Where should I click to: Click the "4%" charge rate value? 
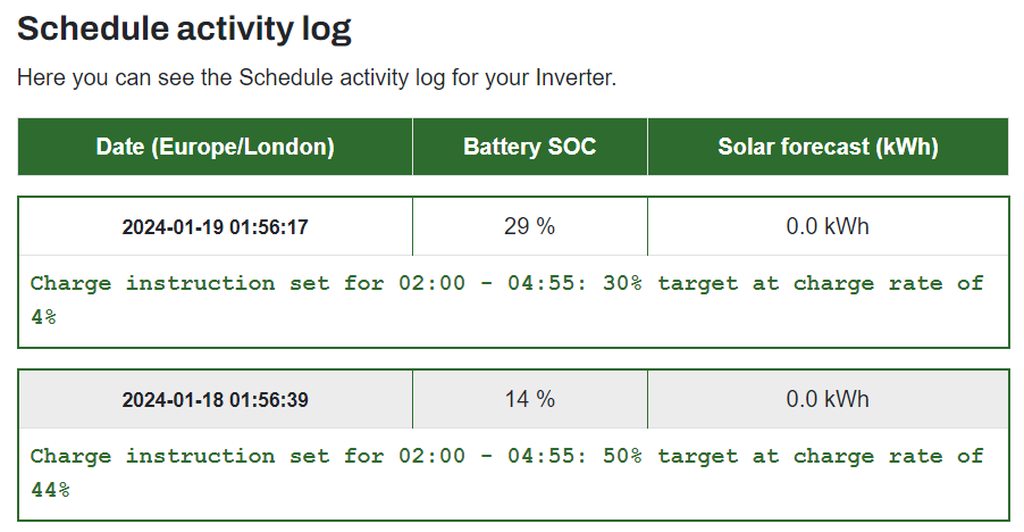pyautogui.click(x=43, y=317)
